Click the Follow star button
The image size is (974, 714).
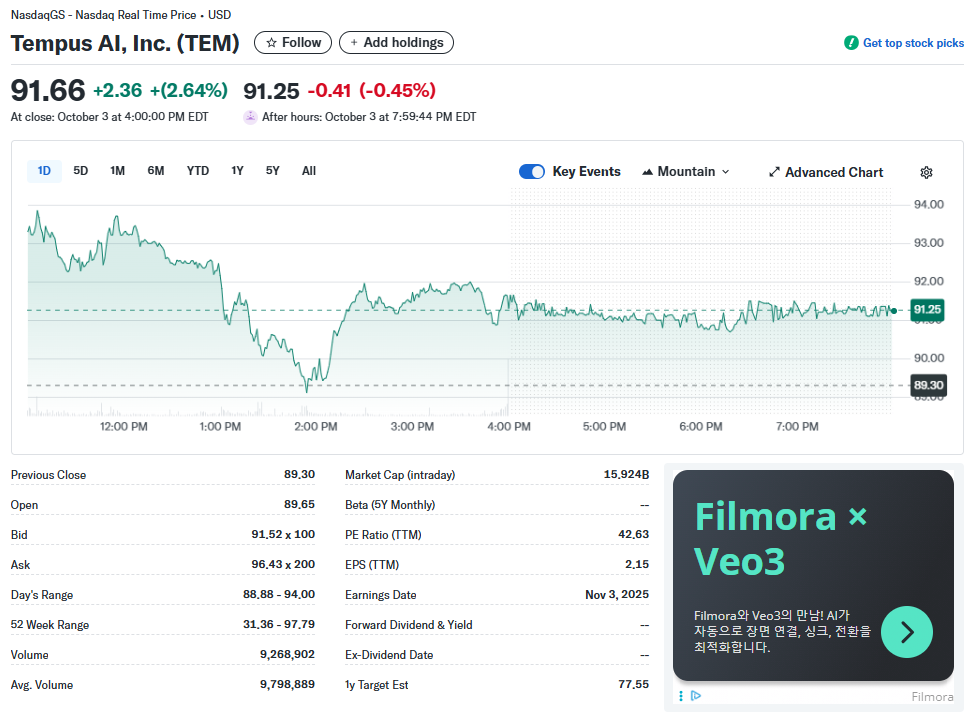(x=293, y=43)
